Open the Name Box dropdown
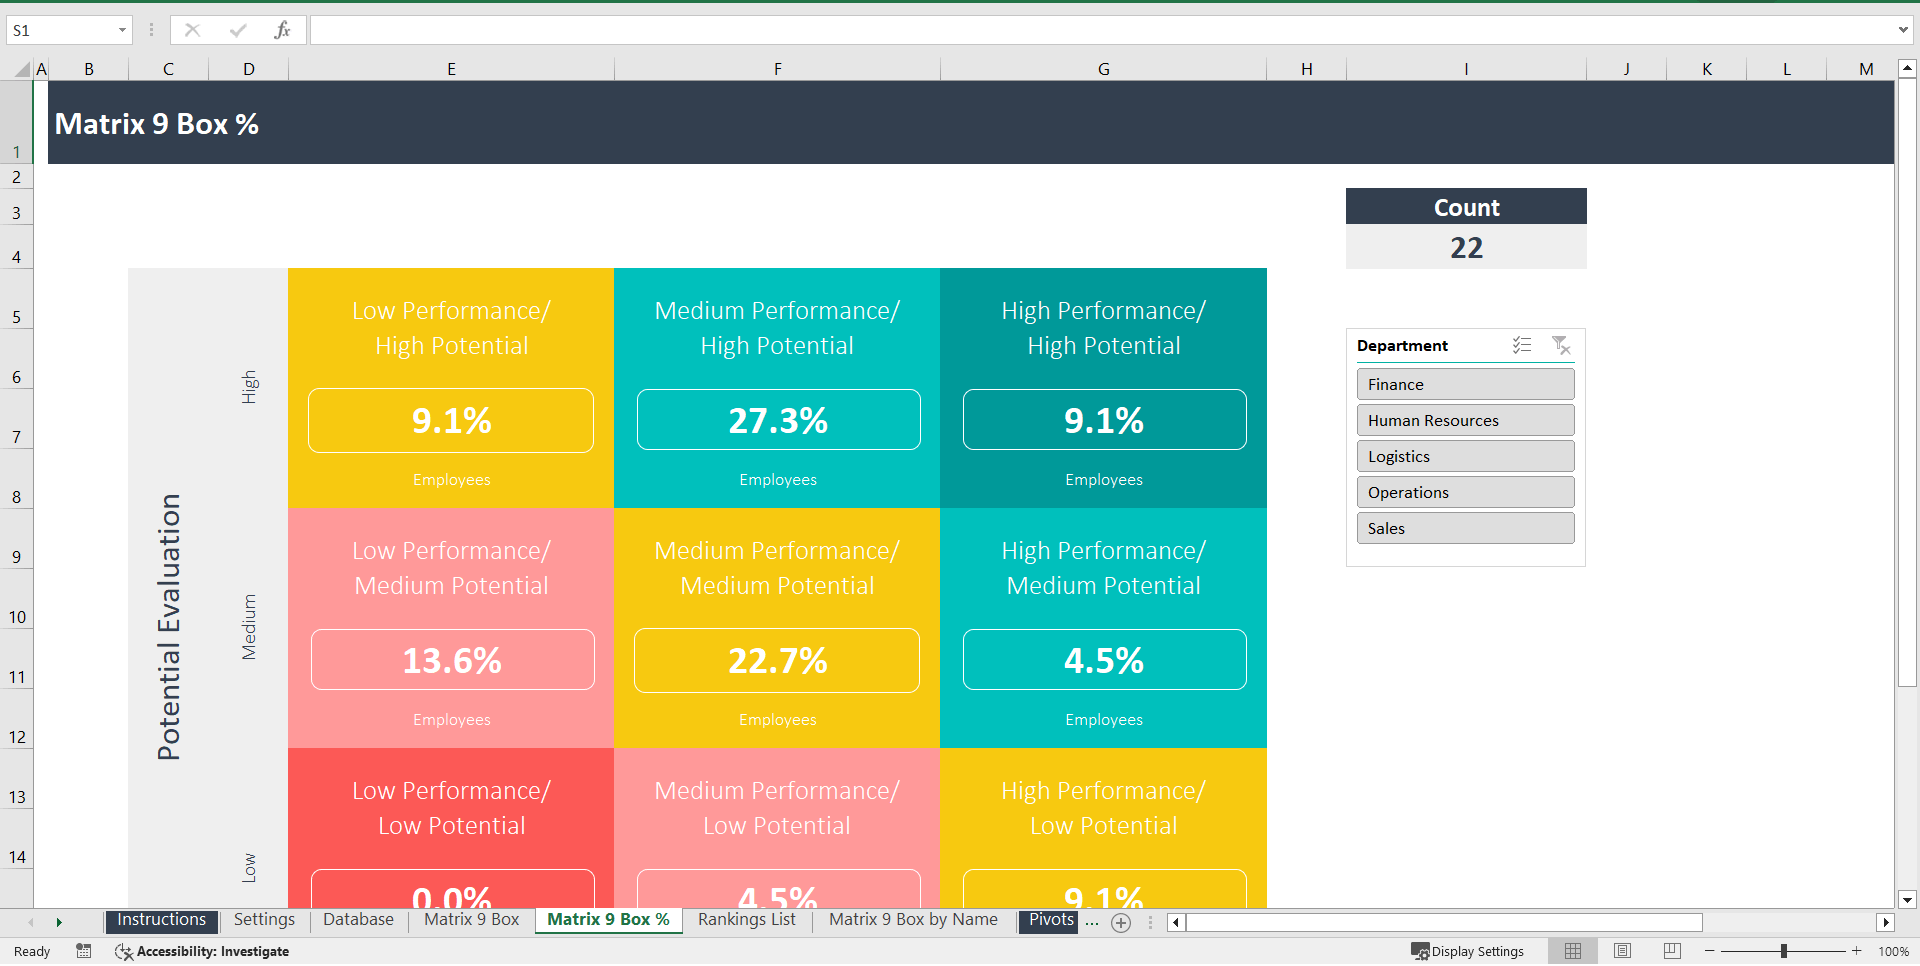 [122, 30]
